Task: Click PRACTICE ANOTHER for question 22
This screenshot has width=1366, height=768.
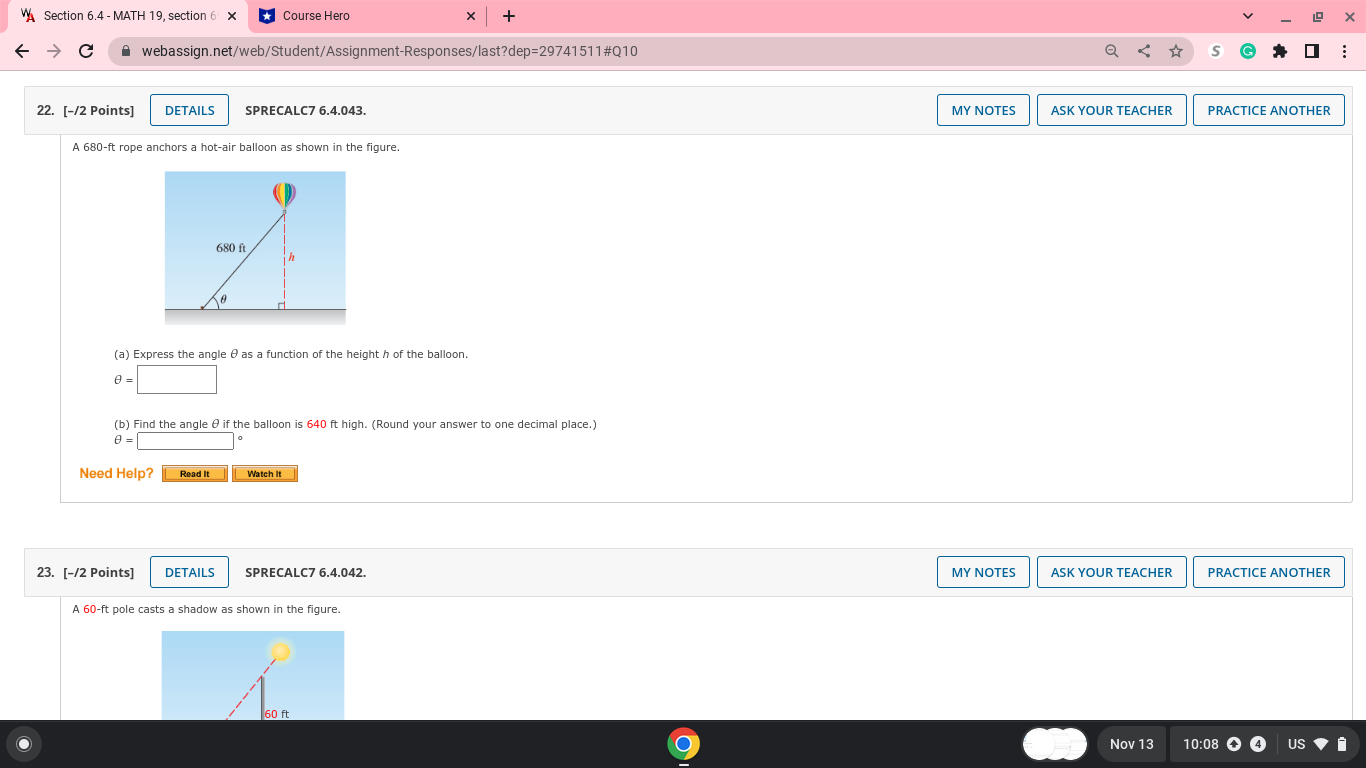Action: coord(1268,110)
